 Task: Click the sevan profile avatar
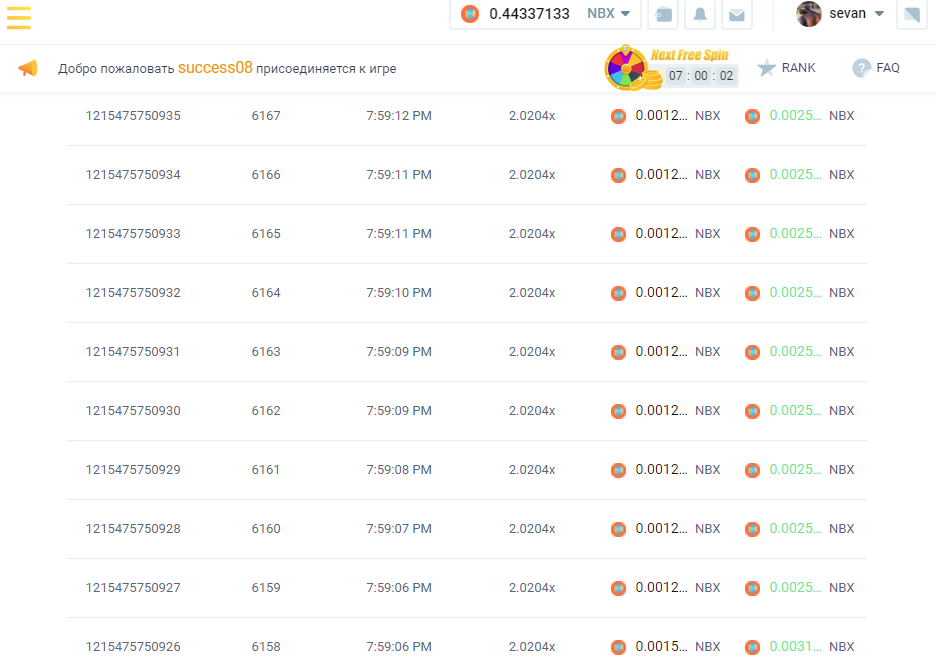[x=809, y=14]
